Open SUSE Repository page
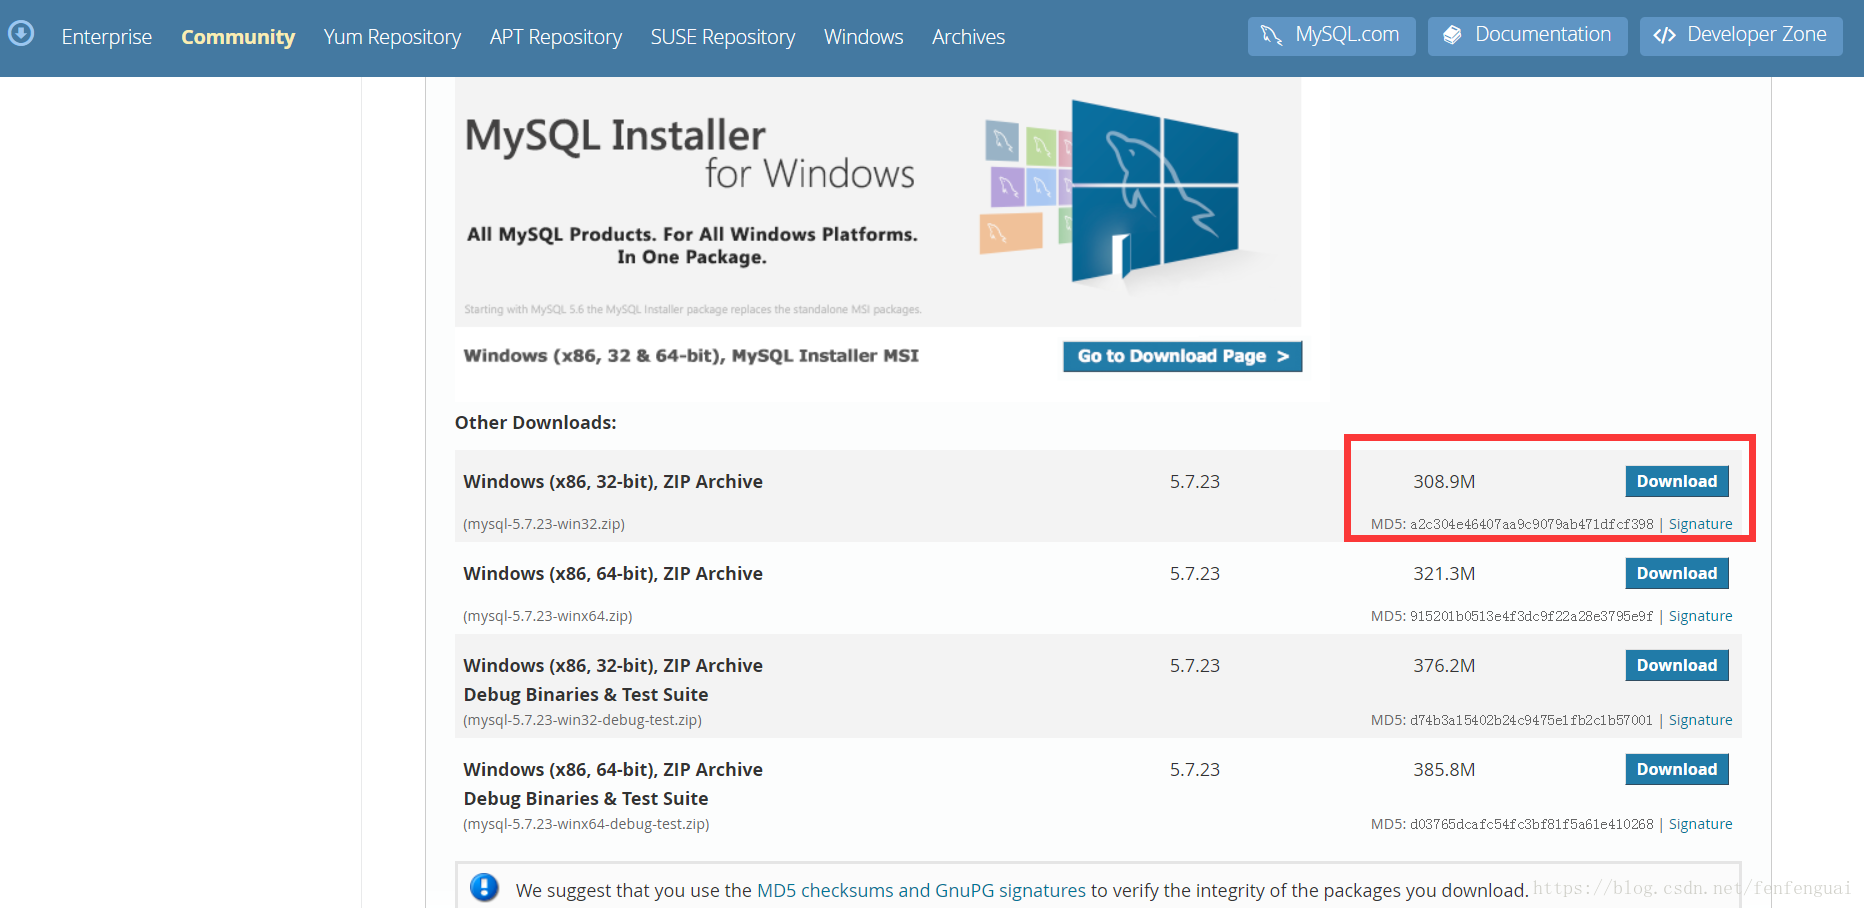Viewport: 1864px width, 908px height. coord(723,37)
